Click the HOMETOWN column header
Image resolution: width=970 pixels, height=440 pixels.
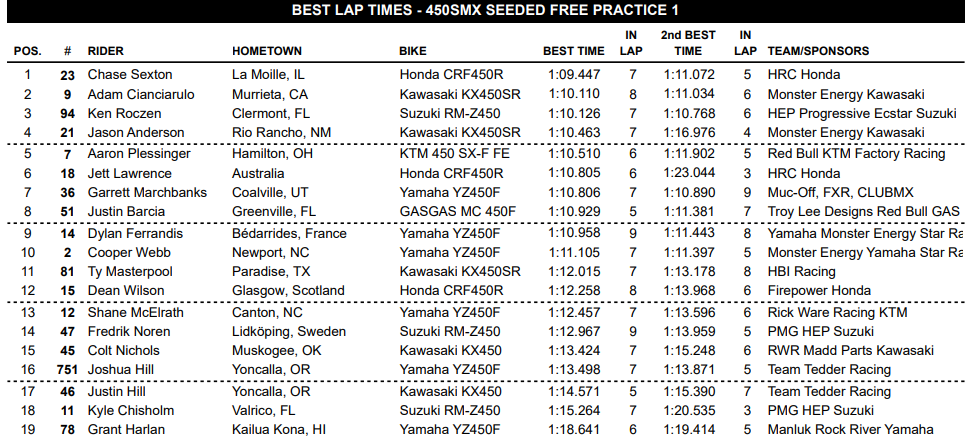265,51
